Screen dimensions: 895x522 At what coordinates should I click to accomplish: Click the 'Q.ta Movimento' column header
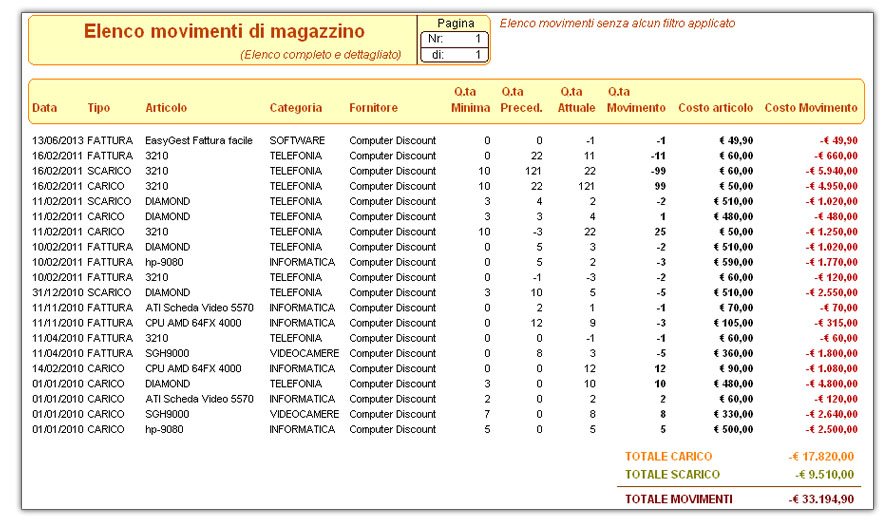pyautogui.click(x=636, y=100)
